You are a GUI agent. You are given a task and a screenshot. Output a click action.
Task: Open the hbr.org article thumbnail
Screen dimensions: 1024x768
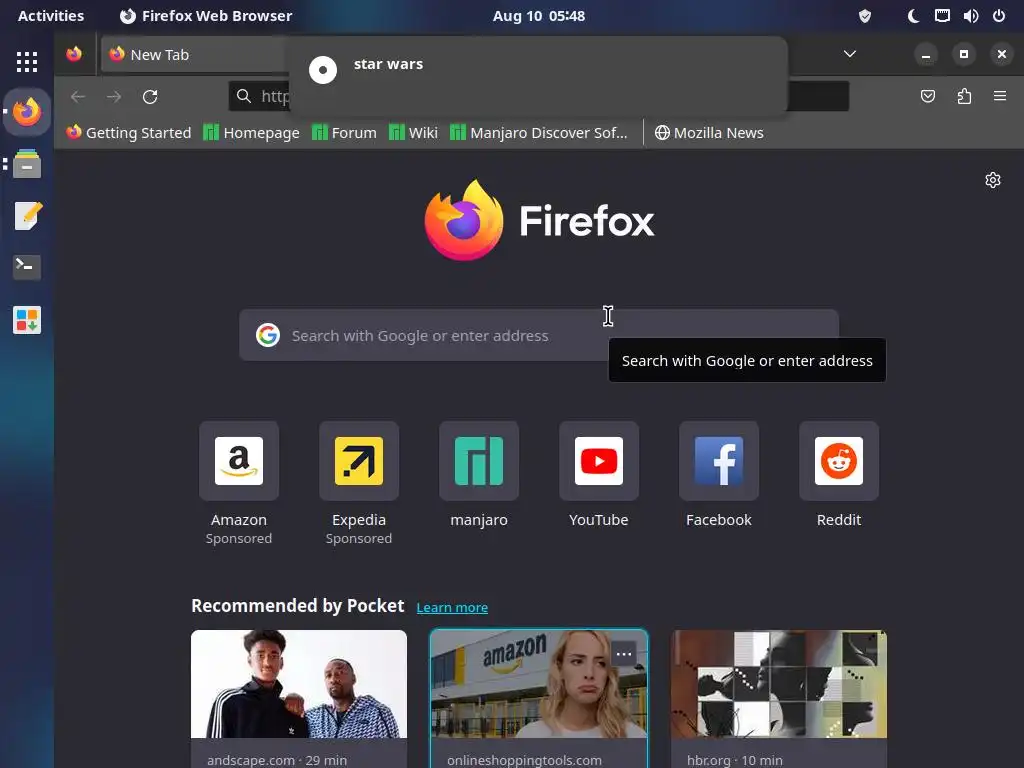pyautogui.click(x=778, y=684)
